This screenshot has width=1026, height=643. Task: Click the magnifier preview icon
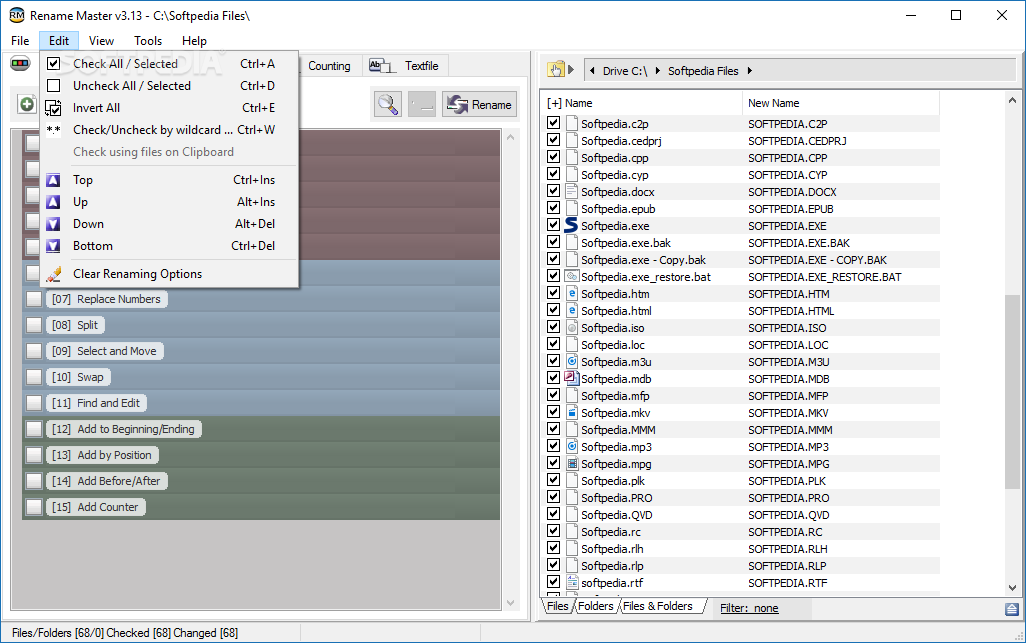point(387,105)
